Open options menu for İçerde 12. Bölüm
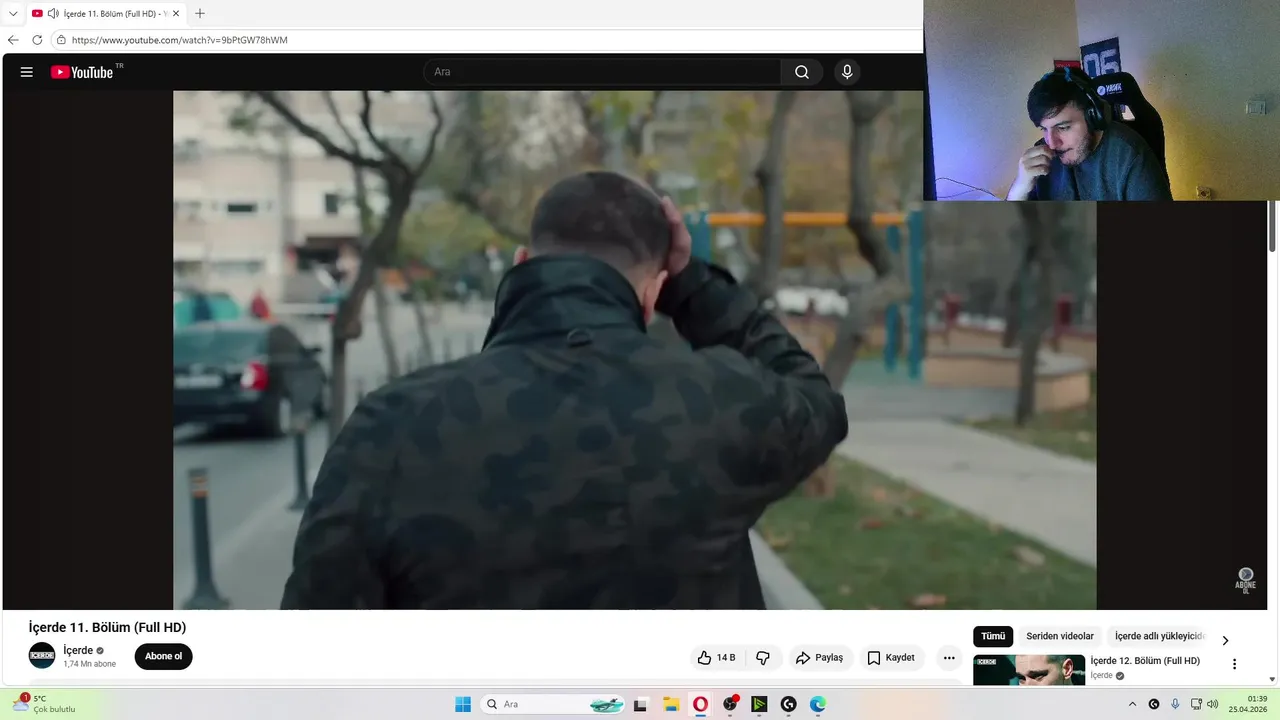 pyautogui.click(x=1234, y=664)
